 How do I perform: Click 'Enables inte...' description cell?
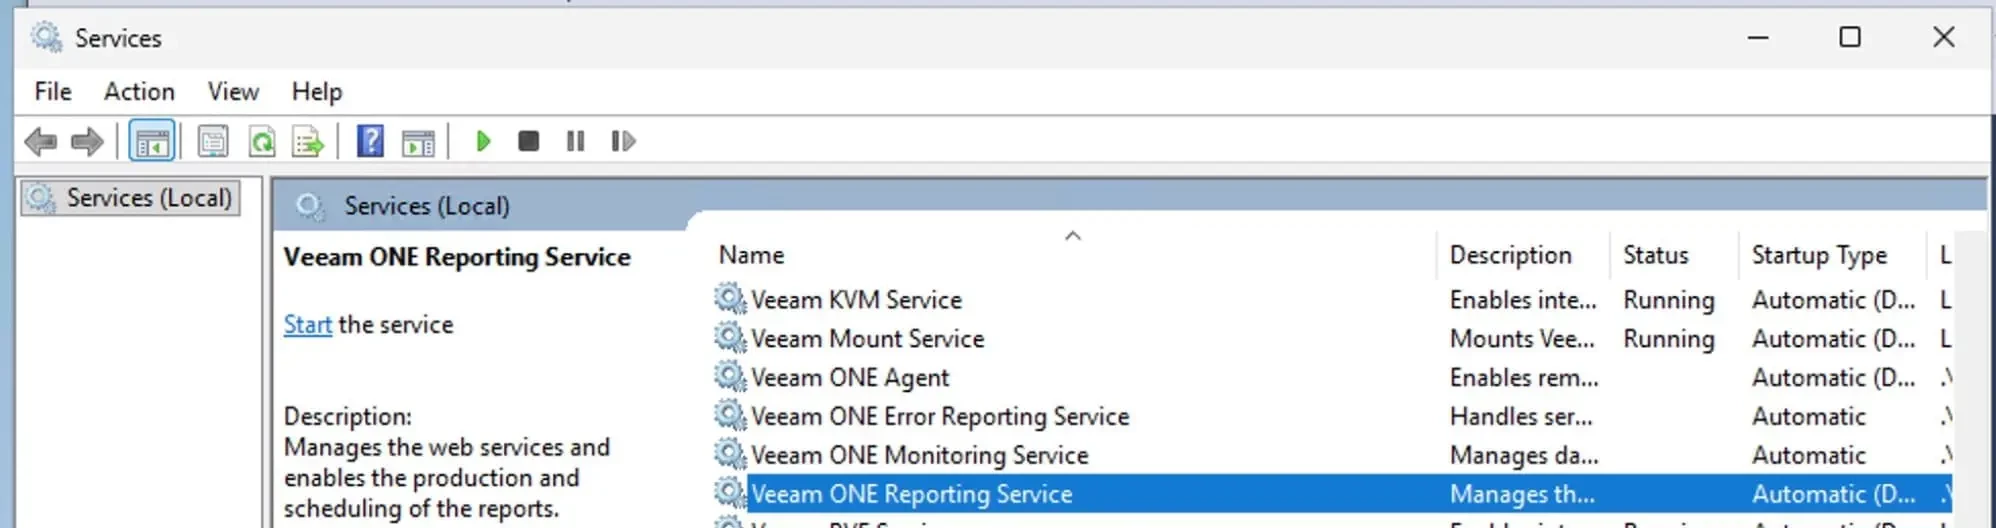click(x=1523, y=299)
